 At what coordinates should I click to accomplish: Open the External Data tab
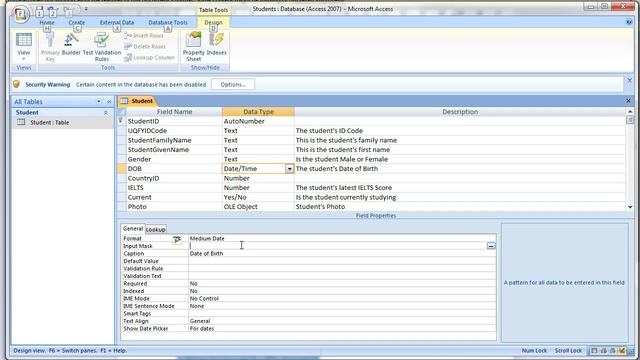coord(117,22)
